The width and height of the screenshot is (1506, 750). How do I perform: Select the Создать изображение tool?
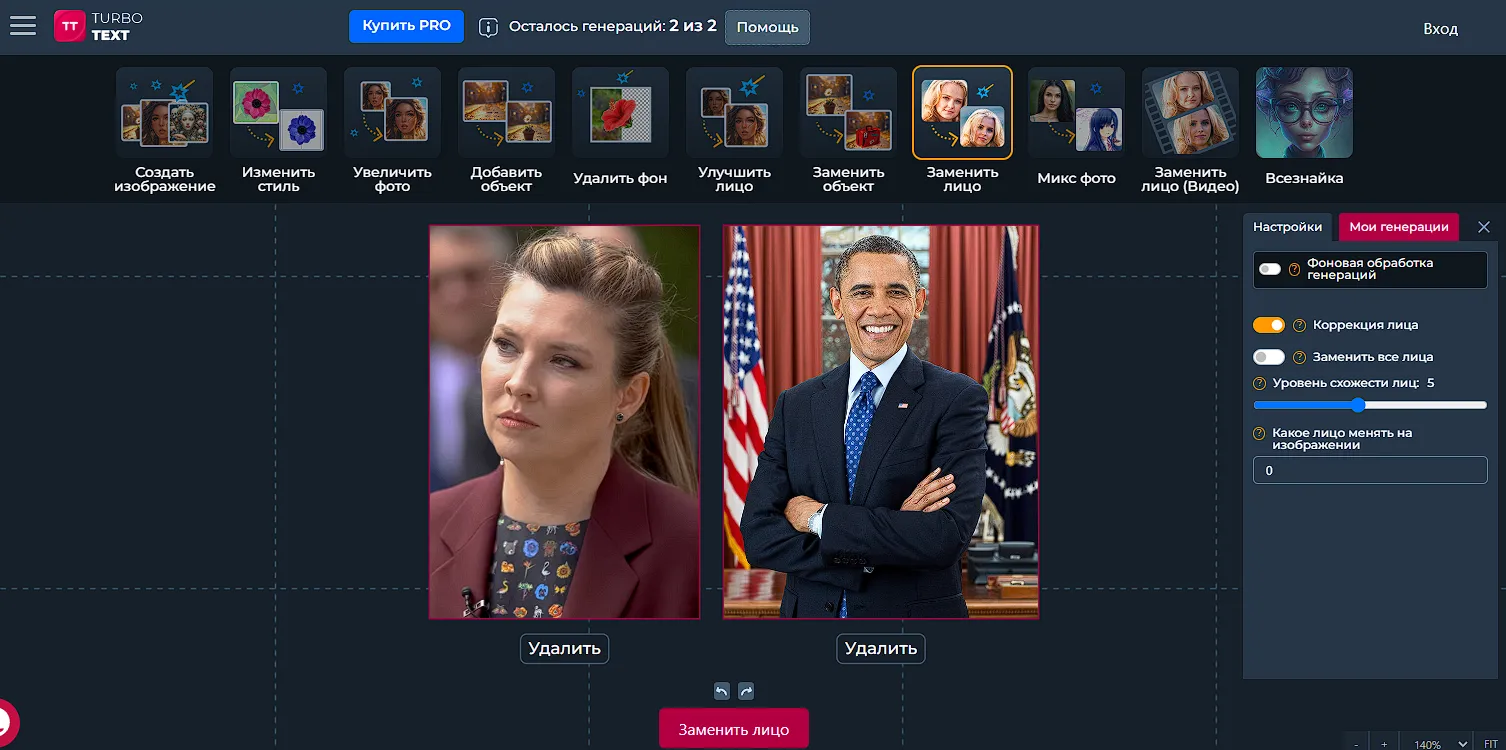[x=164, y=127]
